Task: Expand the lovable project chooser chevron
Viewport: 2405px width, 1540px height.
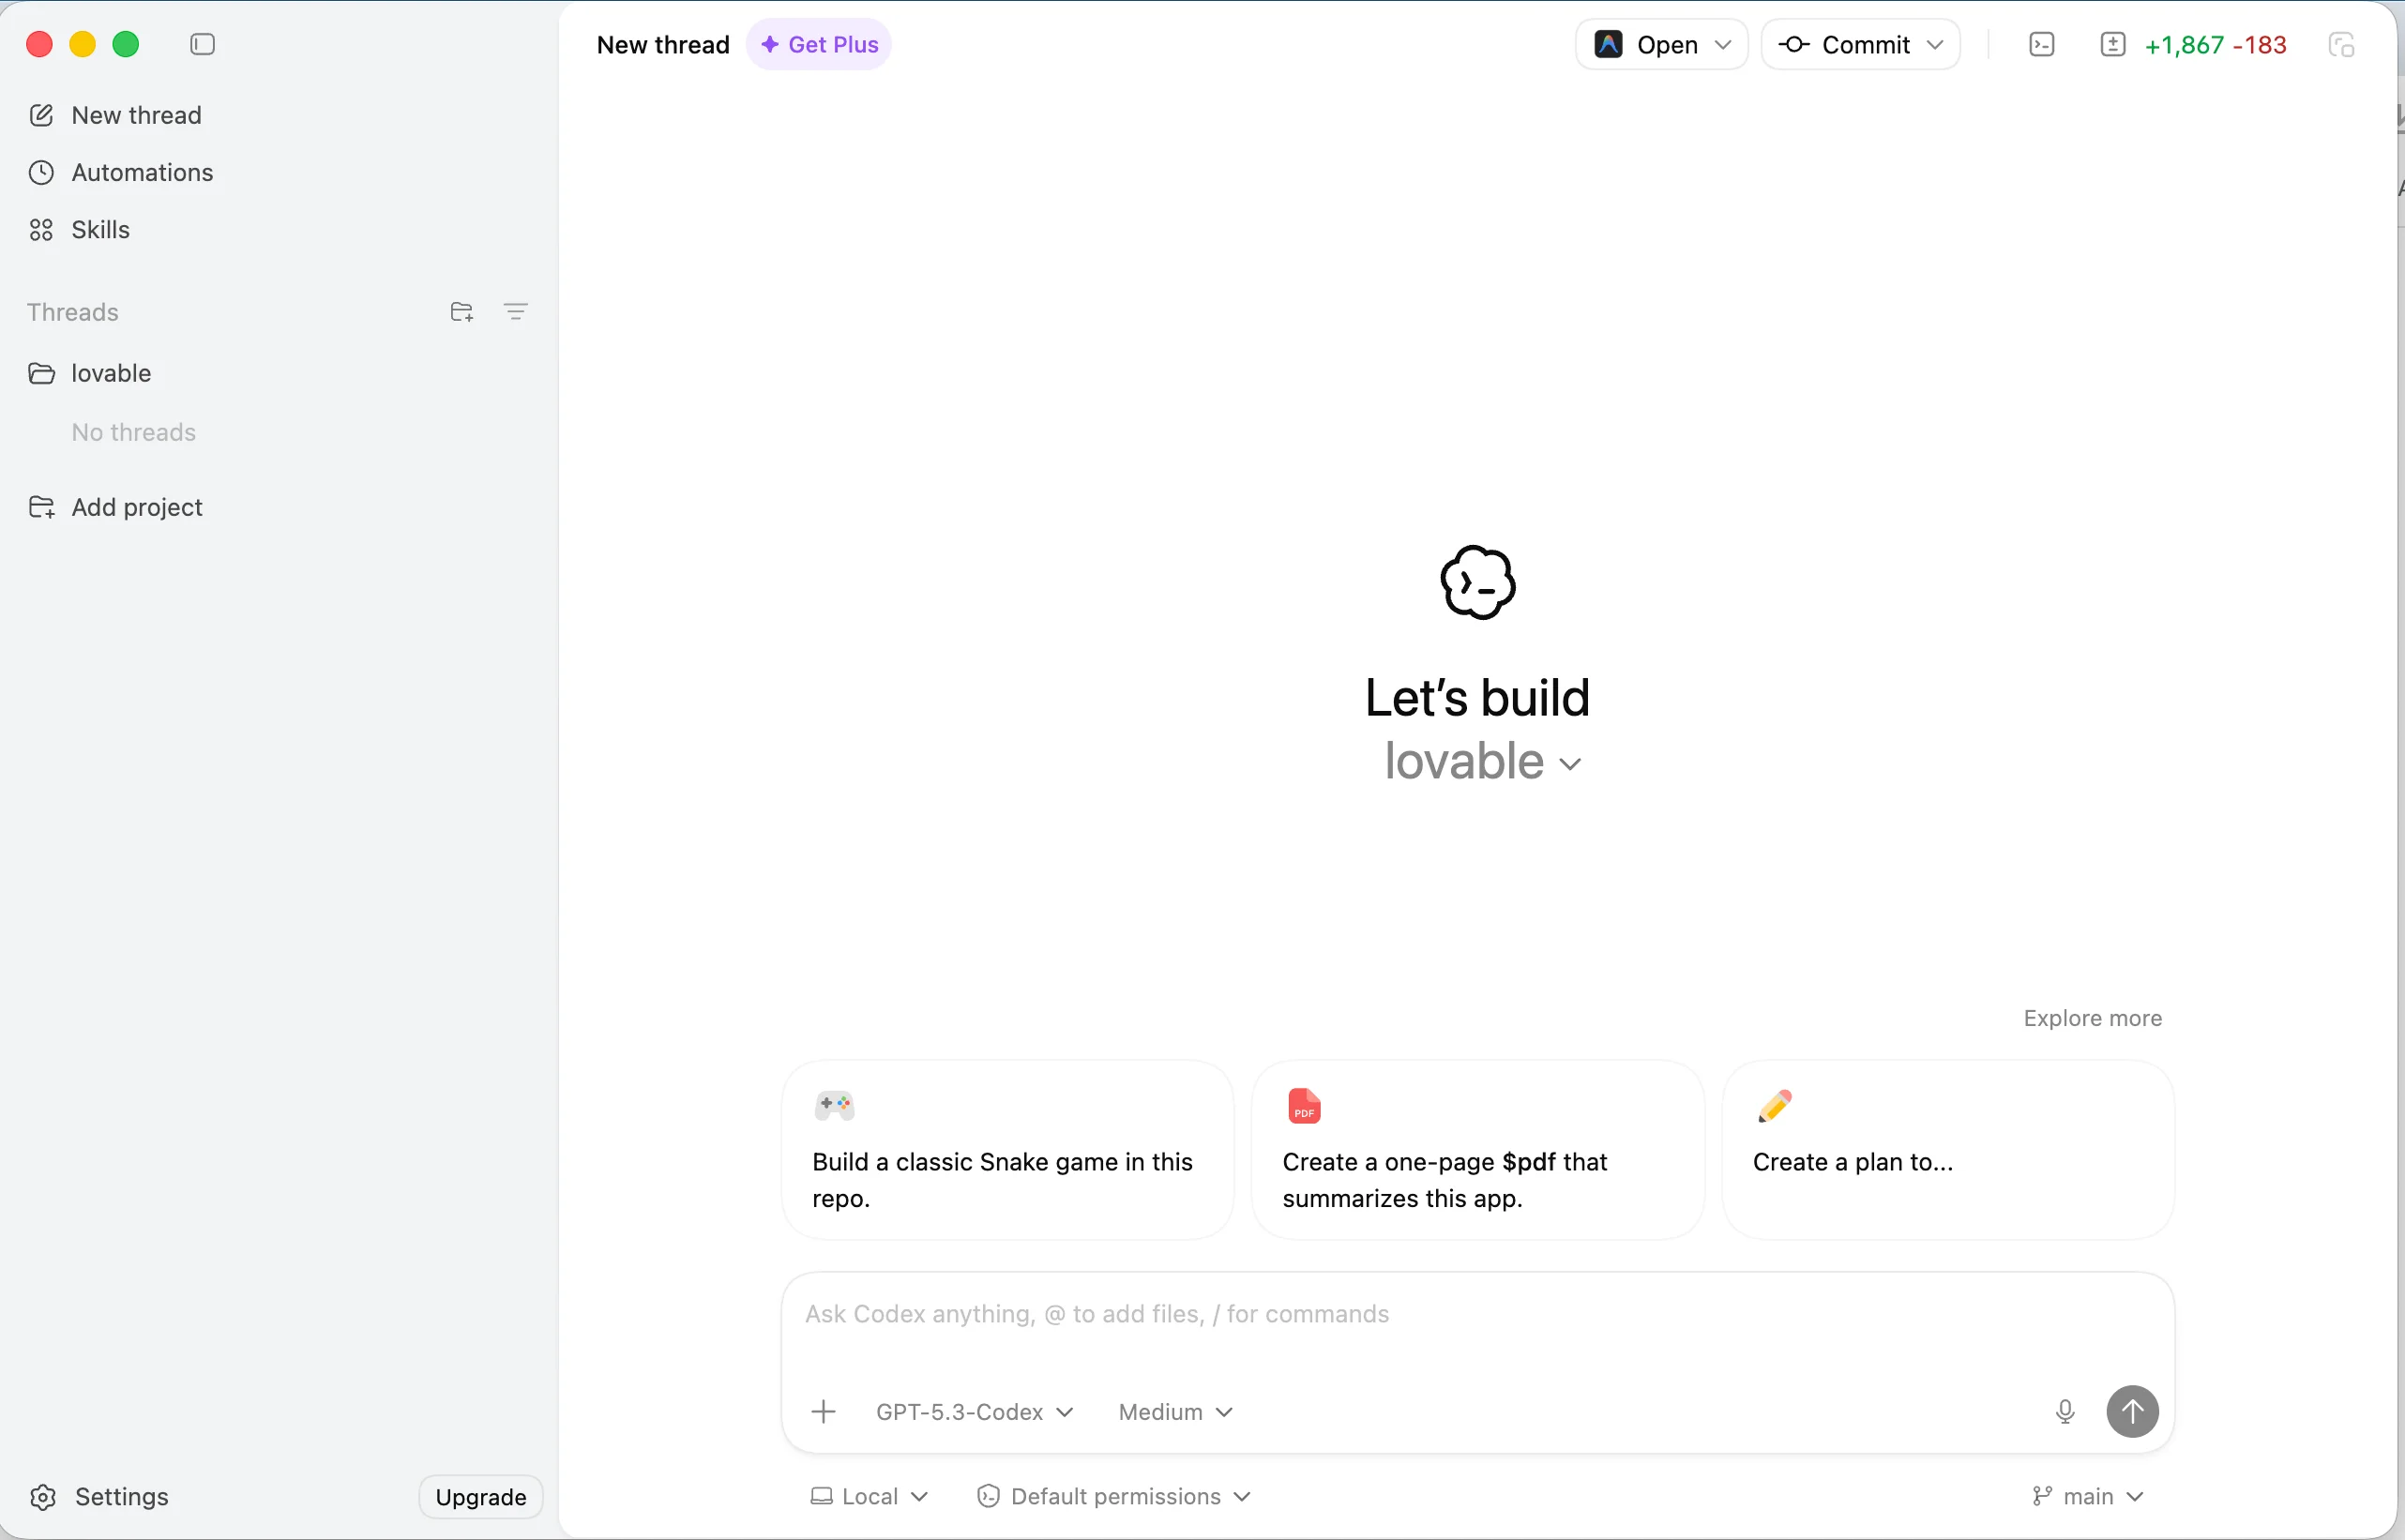Action: (1570, 765)
